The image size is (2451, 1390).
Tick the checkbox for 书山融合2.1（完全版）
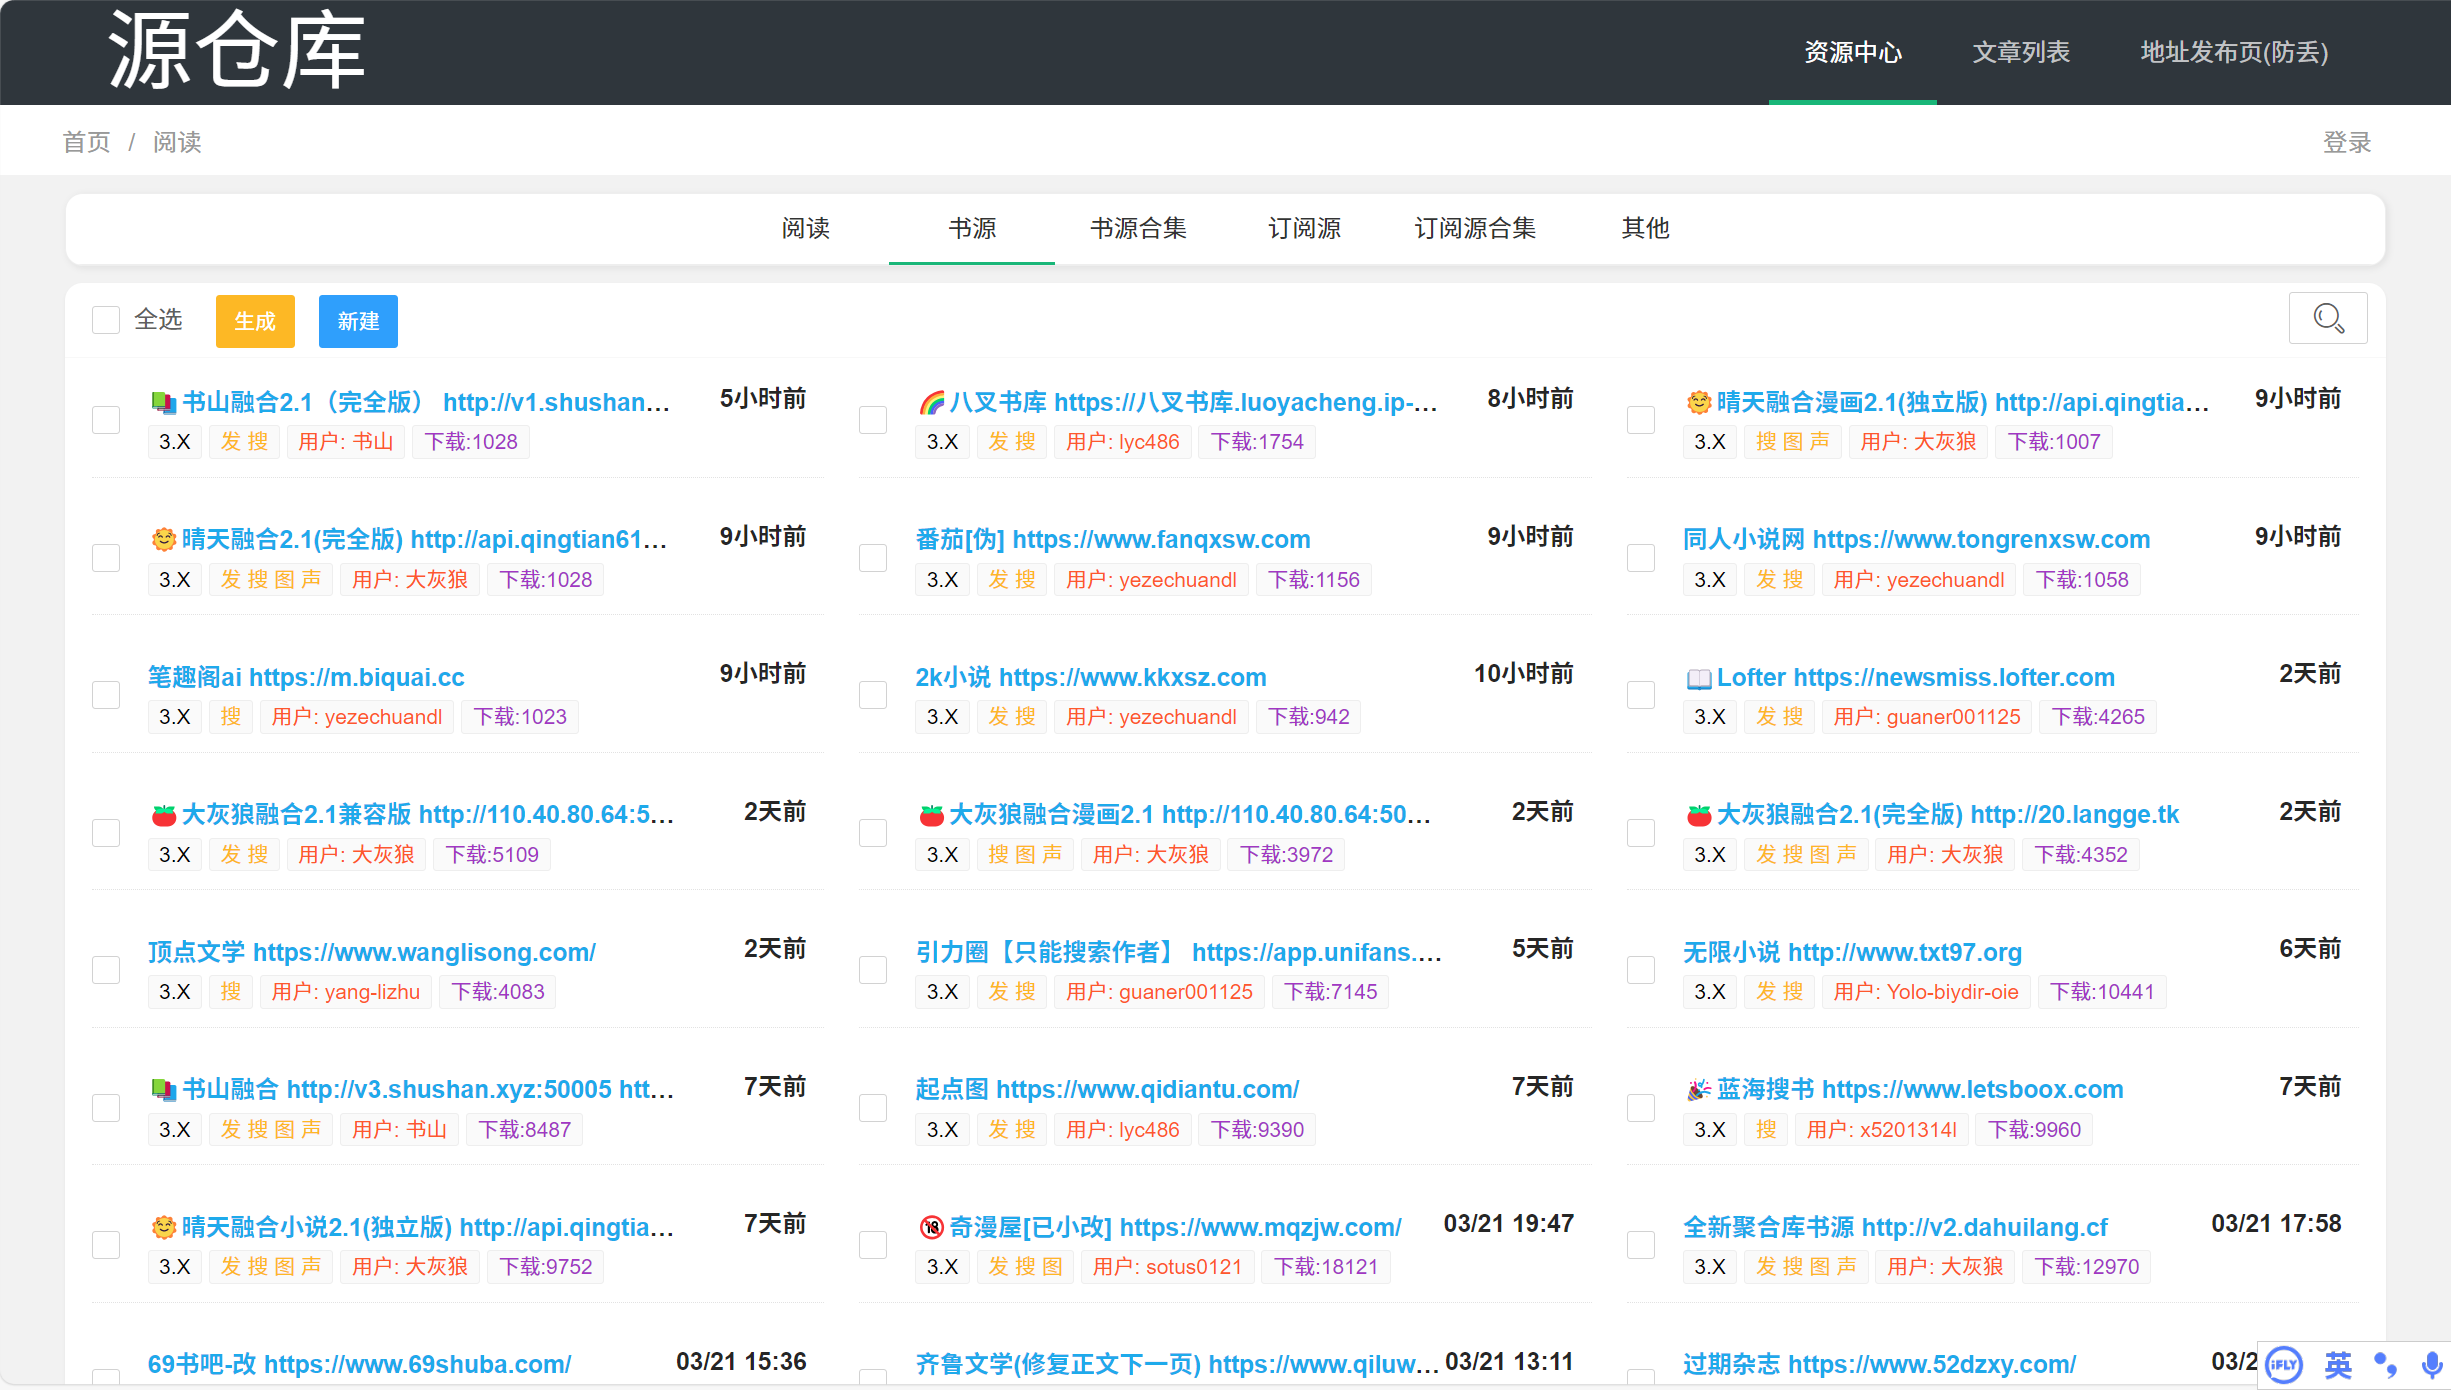(106, 420)
